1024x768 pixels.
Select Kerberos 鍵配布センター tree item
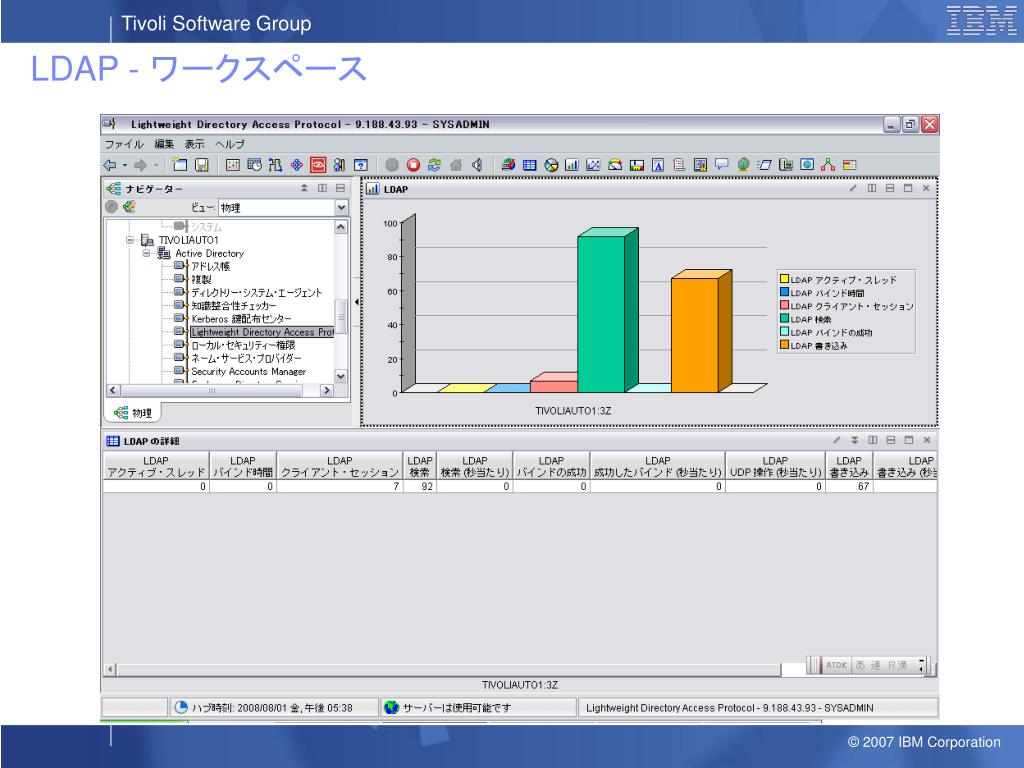(x=242, y=319)
